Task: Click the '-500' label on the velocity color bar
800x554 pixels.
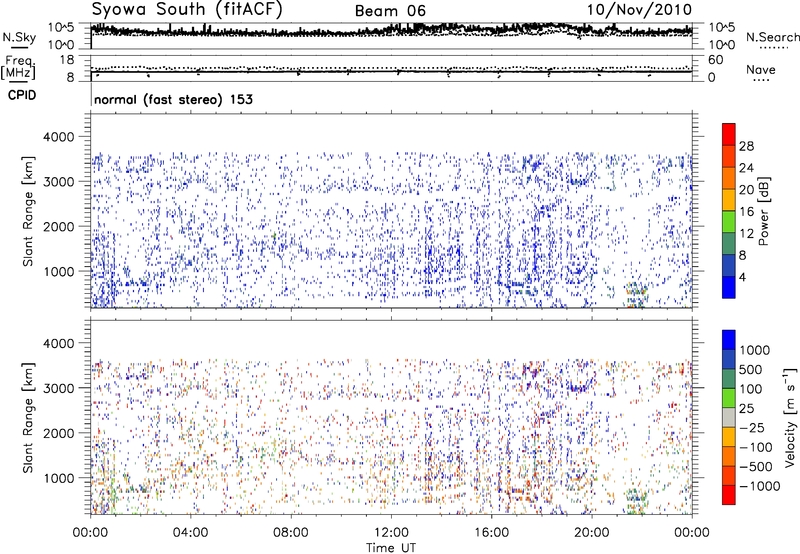Action: (756, 467)
